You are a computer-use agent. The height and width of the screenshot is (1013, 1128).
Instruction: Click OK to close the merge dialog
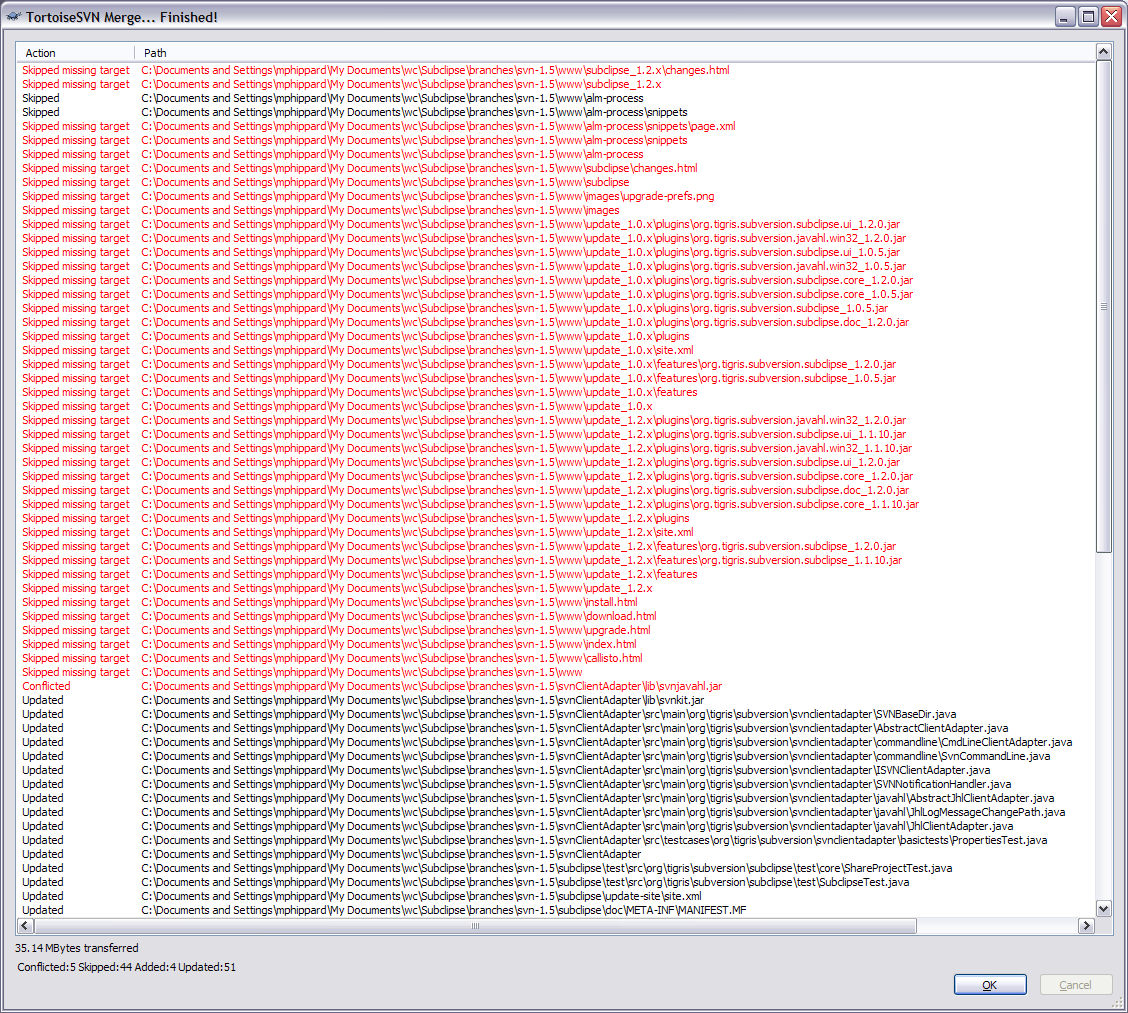click(989, 984)
